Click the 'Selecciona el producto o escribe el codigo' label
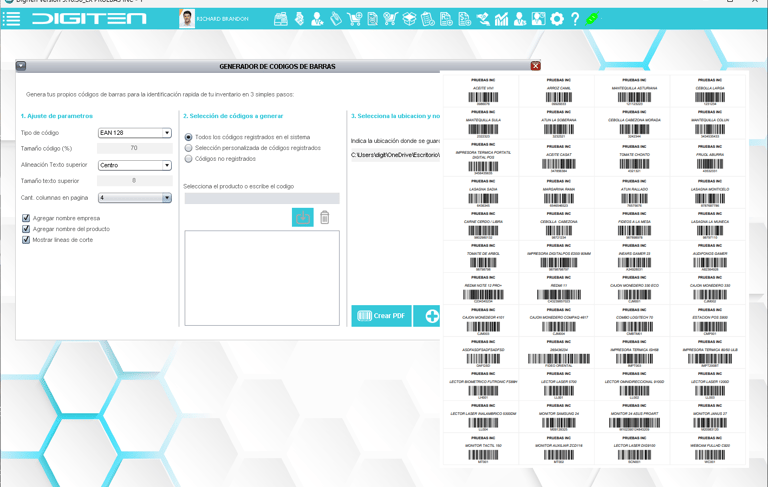Image resolution: width=768 pixels, height=487 pixels. tap(239, 186)
